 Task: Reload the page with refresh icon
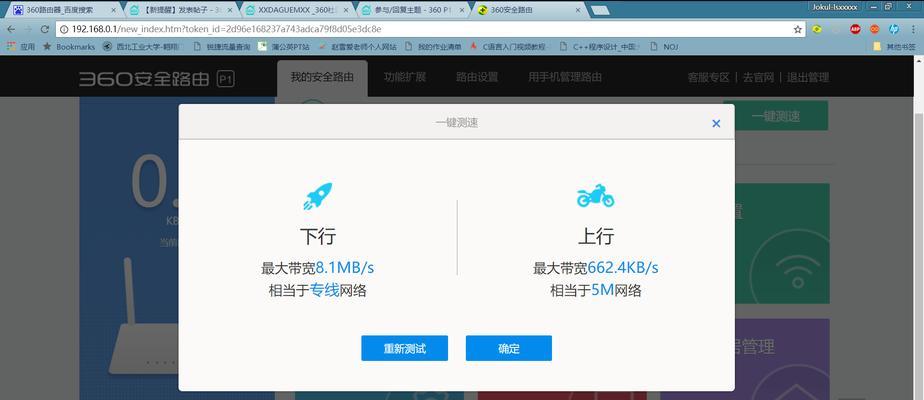point(45,29)
